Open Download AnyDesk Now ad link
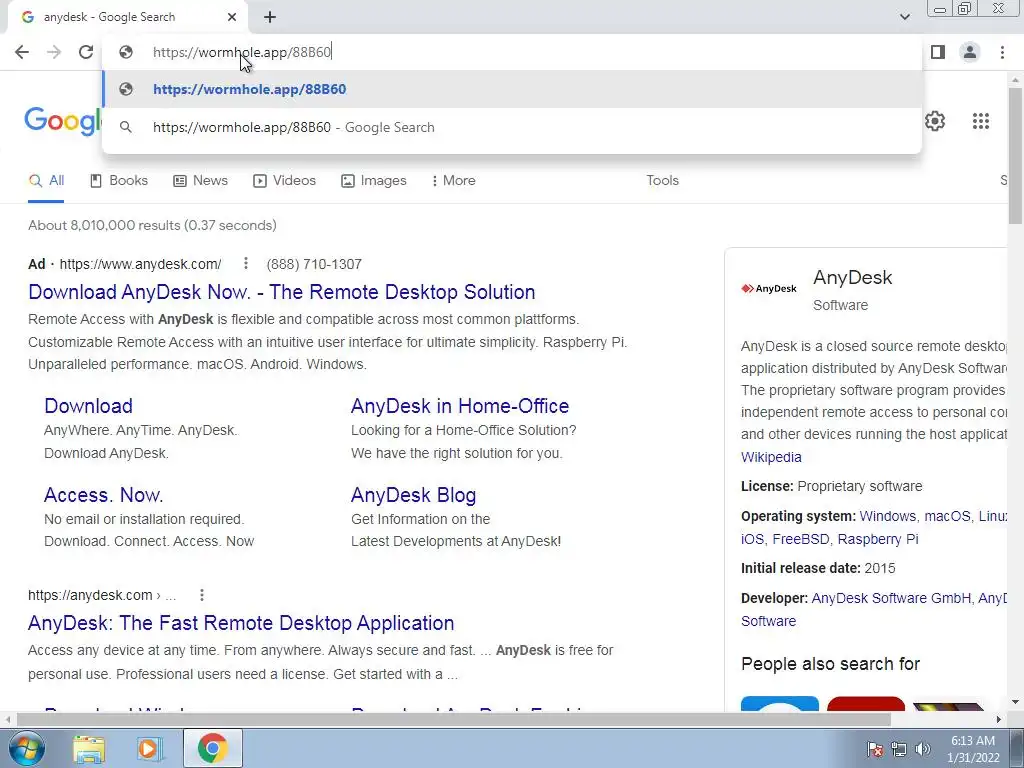This screenshot has width=1024, height=768. pos(281,292)
